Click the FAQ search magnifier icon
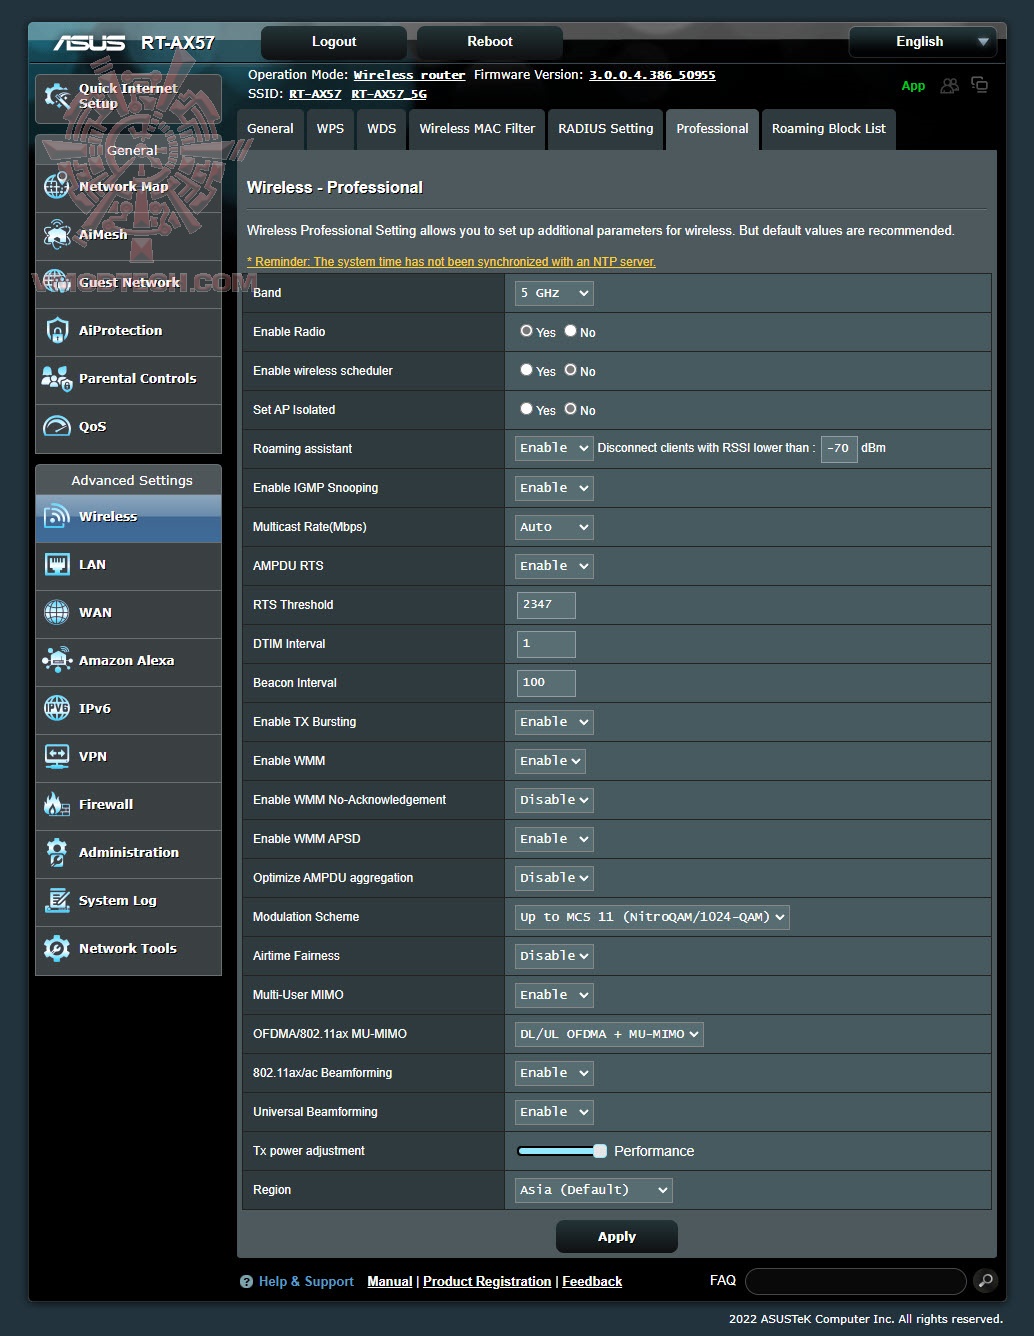This screenshot has width=1034, height=1336. [x=985, y=1281]
